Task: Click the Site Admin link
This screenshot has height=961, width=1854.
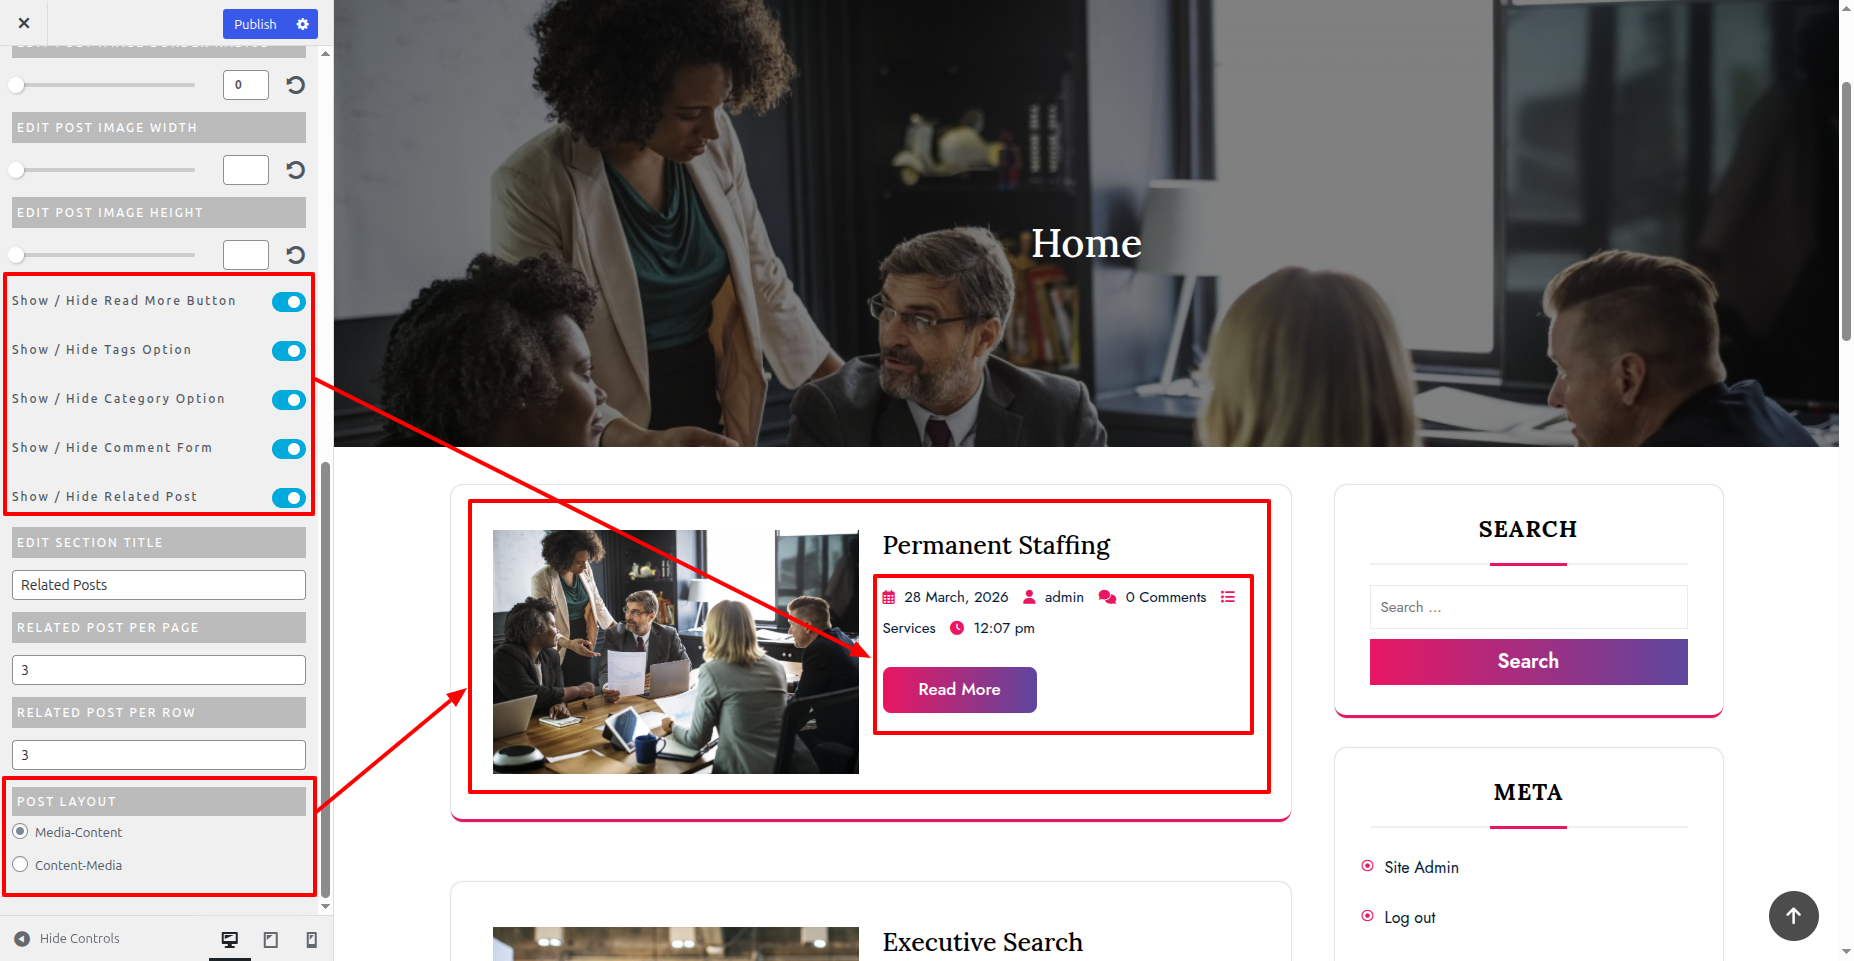Action: (1421, 867)
